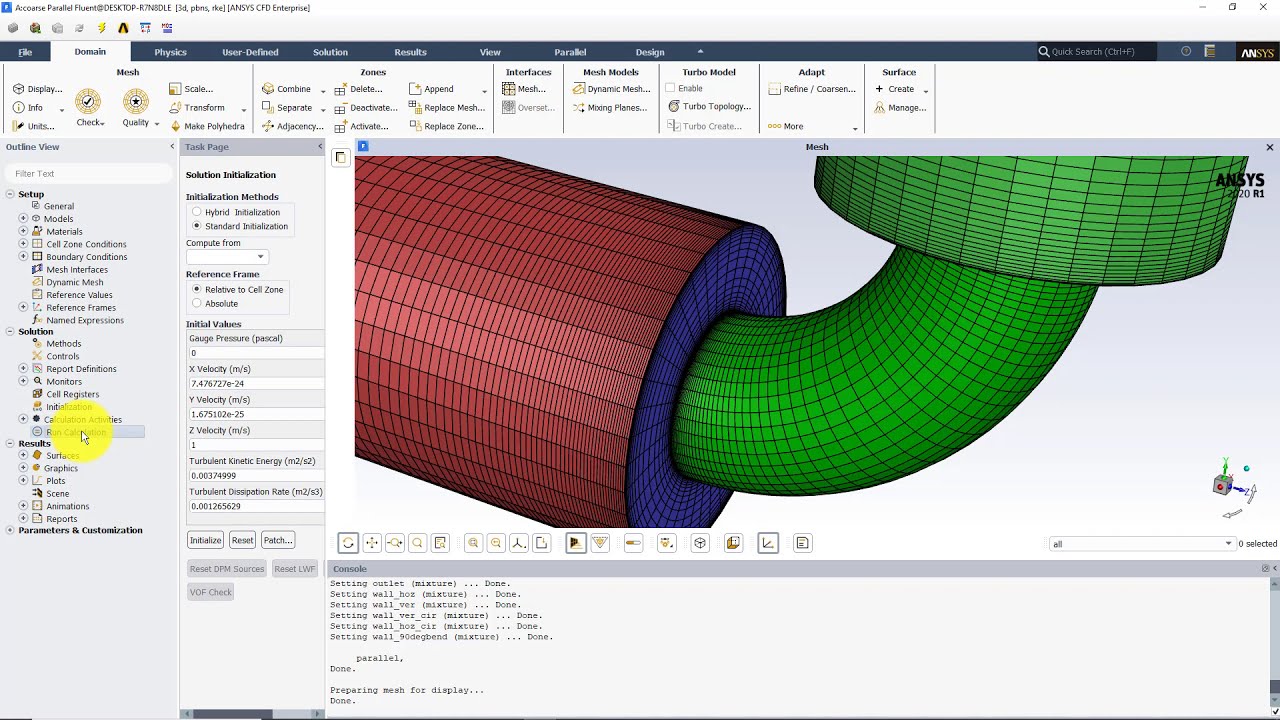Click the console vertical scrollbar
1280x720 pixels.
(1274, 640)
